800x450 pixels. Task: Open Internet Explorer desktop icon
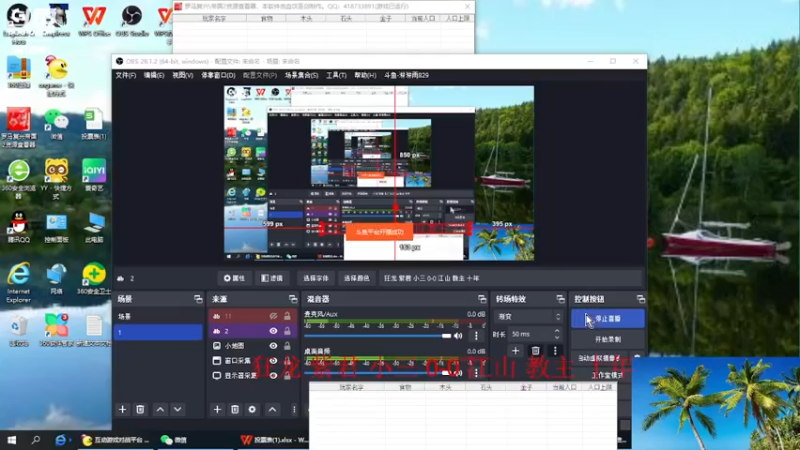click(x=19, y=283)
